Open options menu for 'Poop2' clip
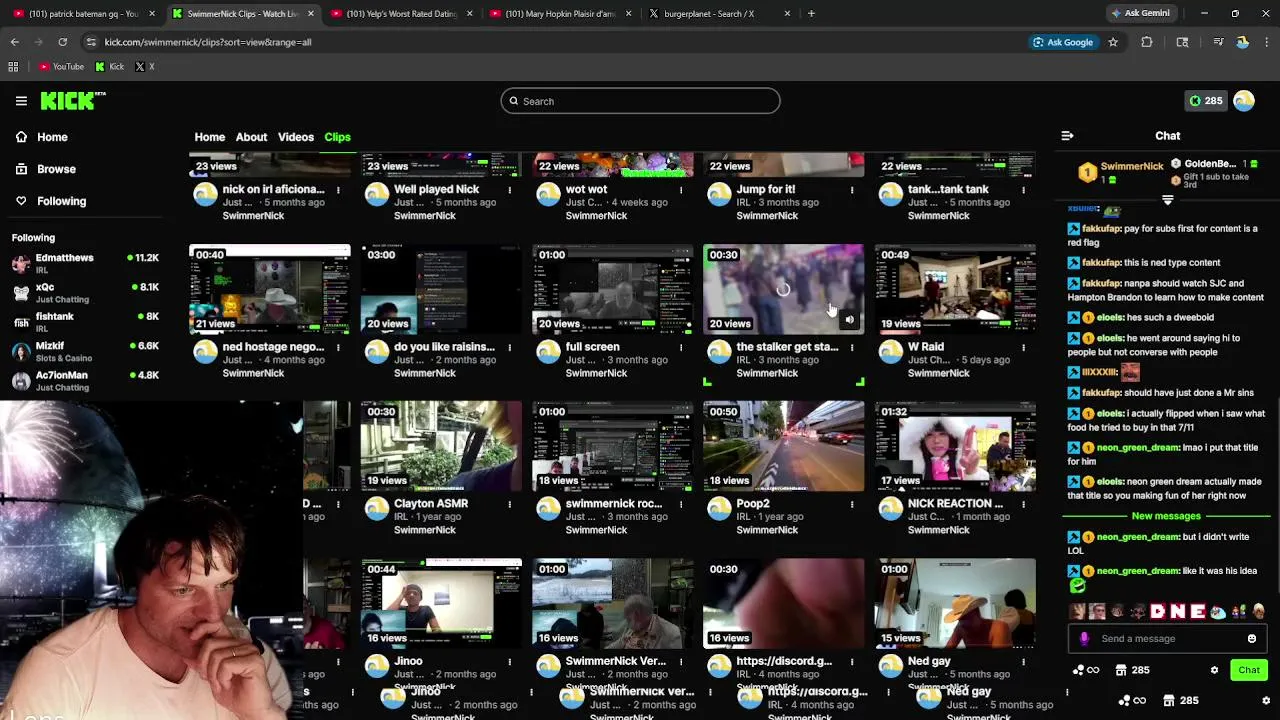This screenshot has height=720, width=1280. pos(852,504)
